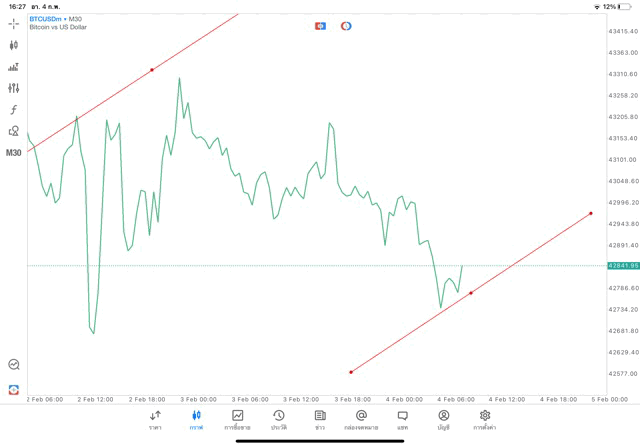Tap the current price label 42841.95

[622, 266]
